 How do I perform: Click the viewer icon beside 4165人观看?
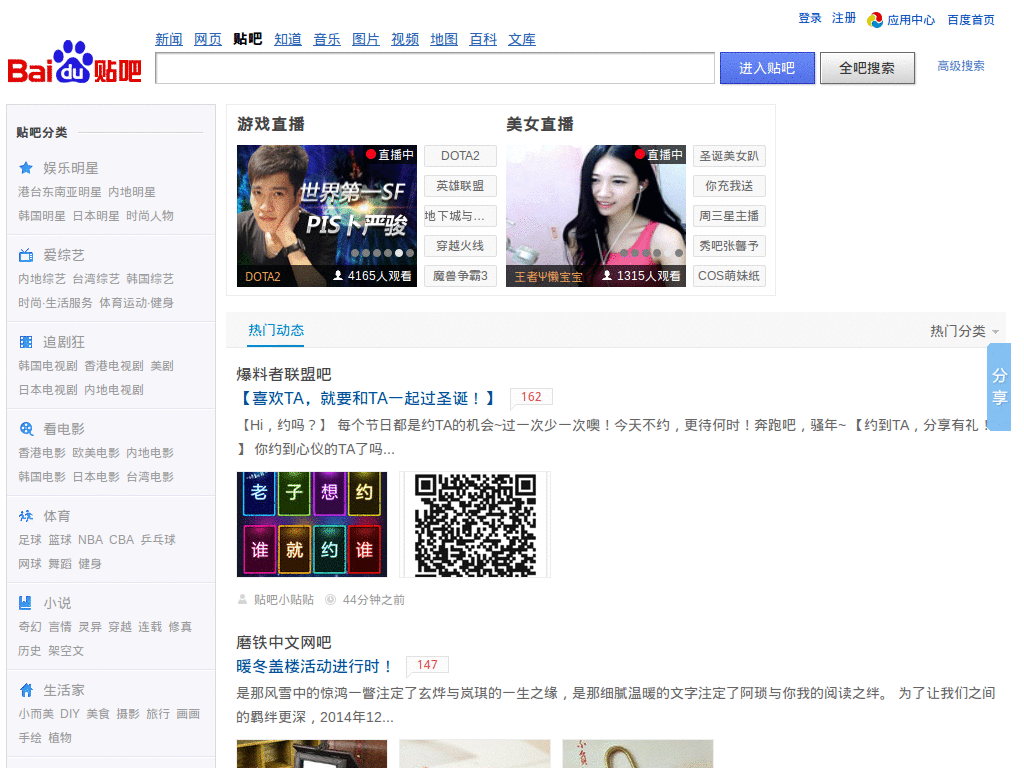(x=338, y=276)
